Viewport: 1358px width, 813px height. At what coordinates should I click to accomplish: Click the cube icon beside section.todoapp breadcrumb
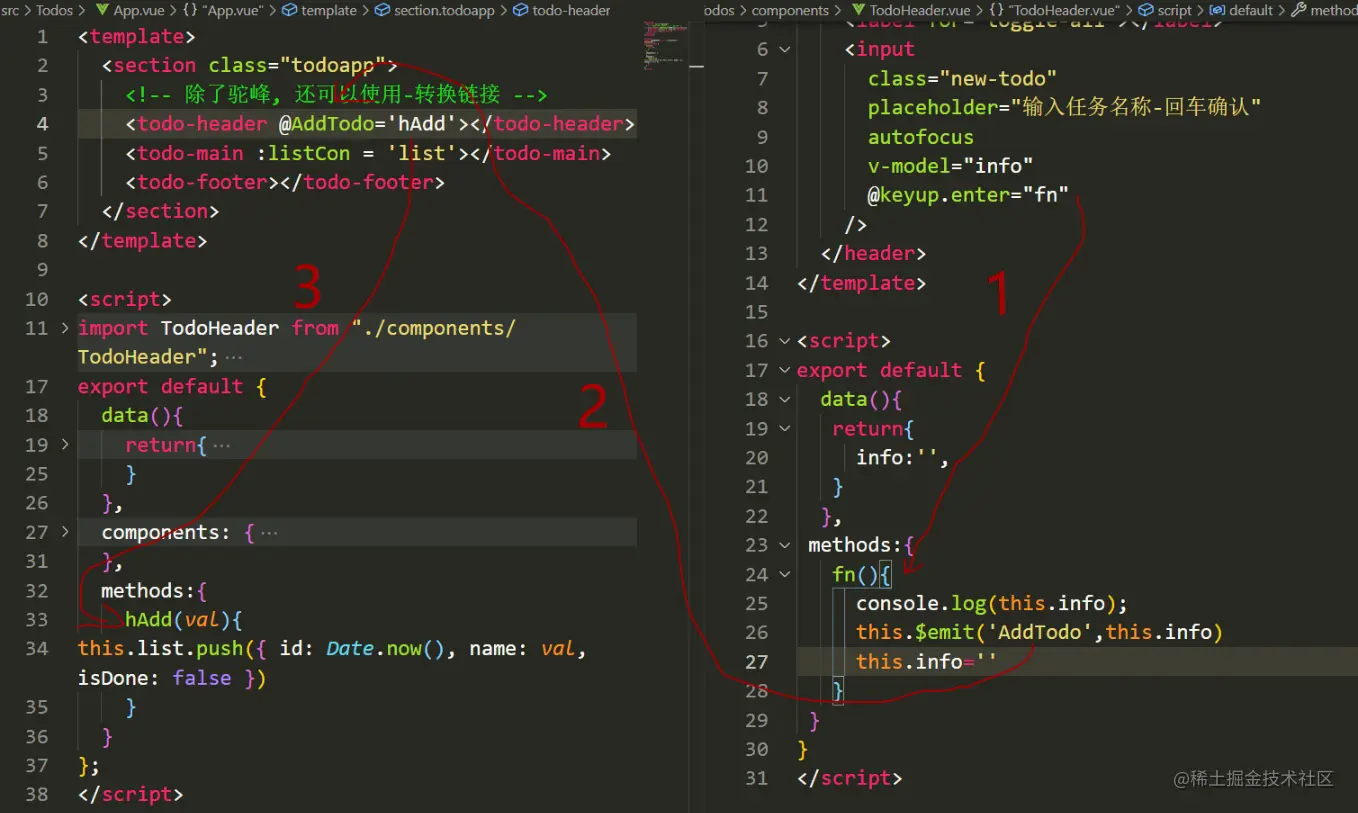[382, 10]
